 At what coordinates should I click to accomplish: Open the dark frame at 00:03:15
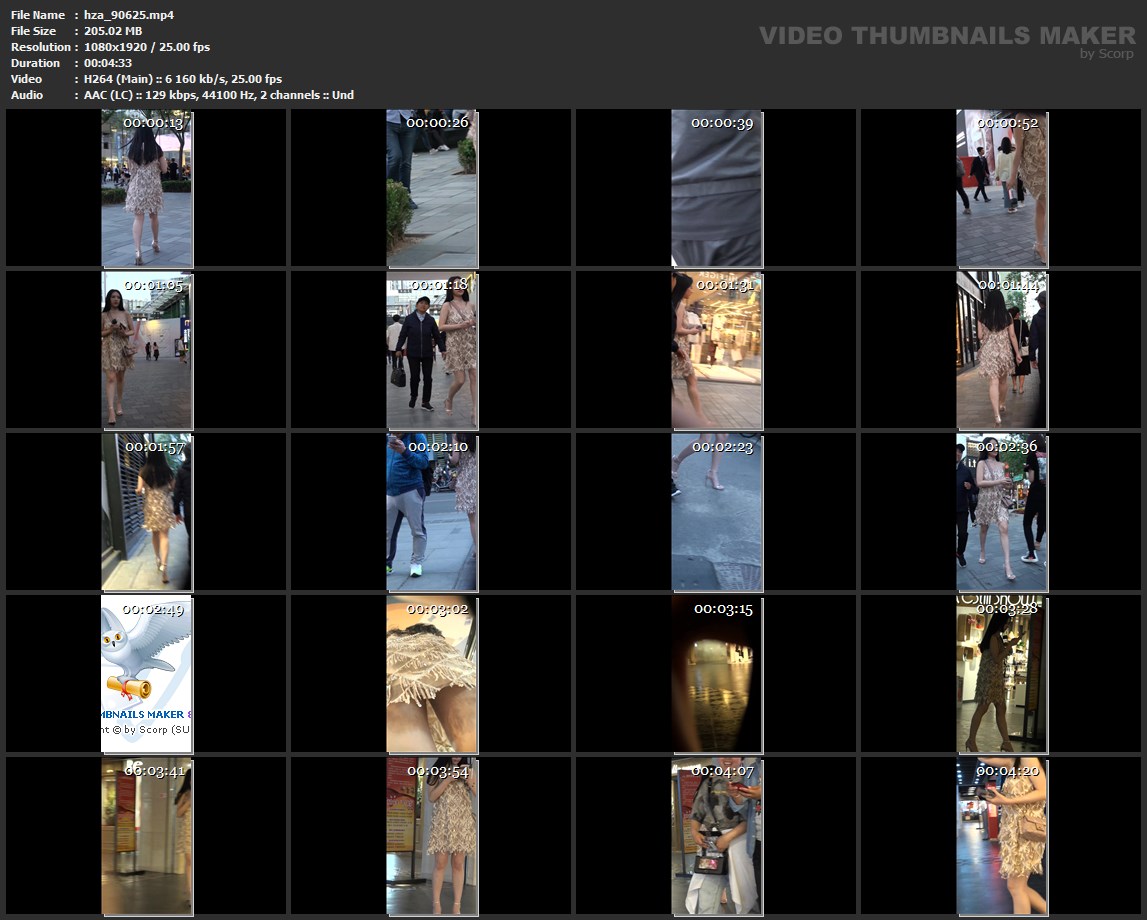[717, 674]
